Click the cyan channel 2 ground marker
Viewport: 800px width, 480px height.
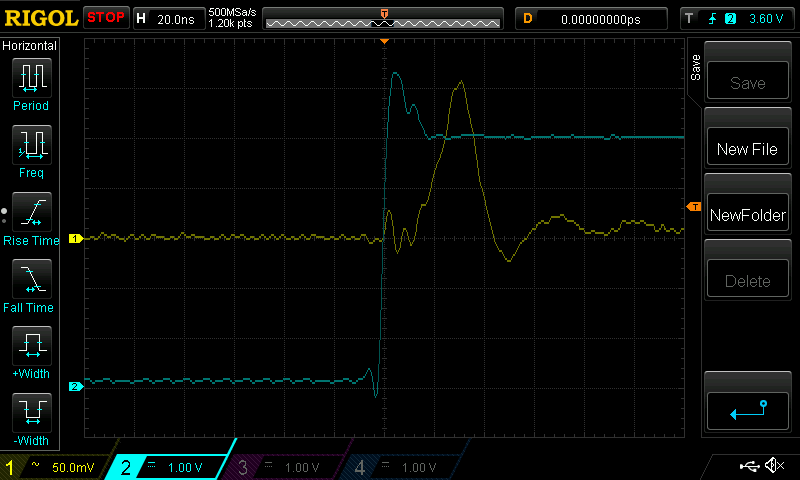pyautogui.click(x=76, y=386)
